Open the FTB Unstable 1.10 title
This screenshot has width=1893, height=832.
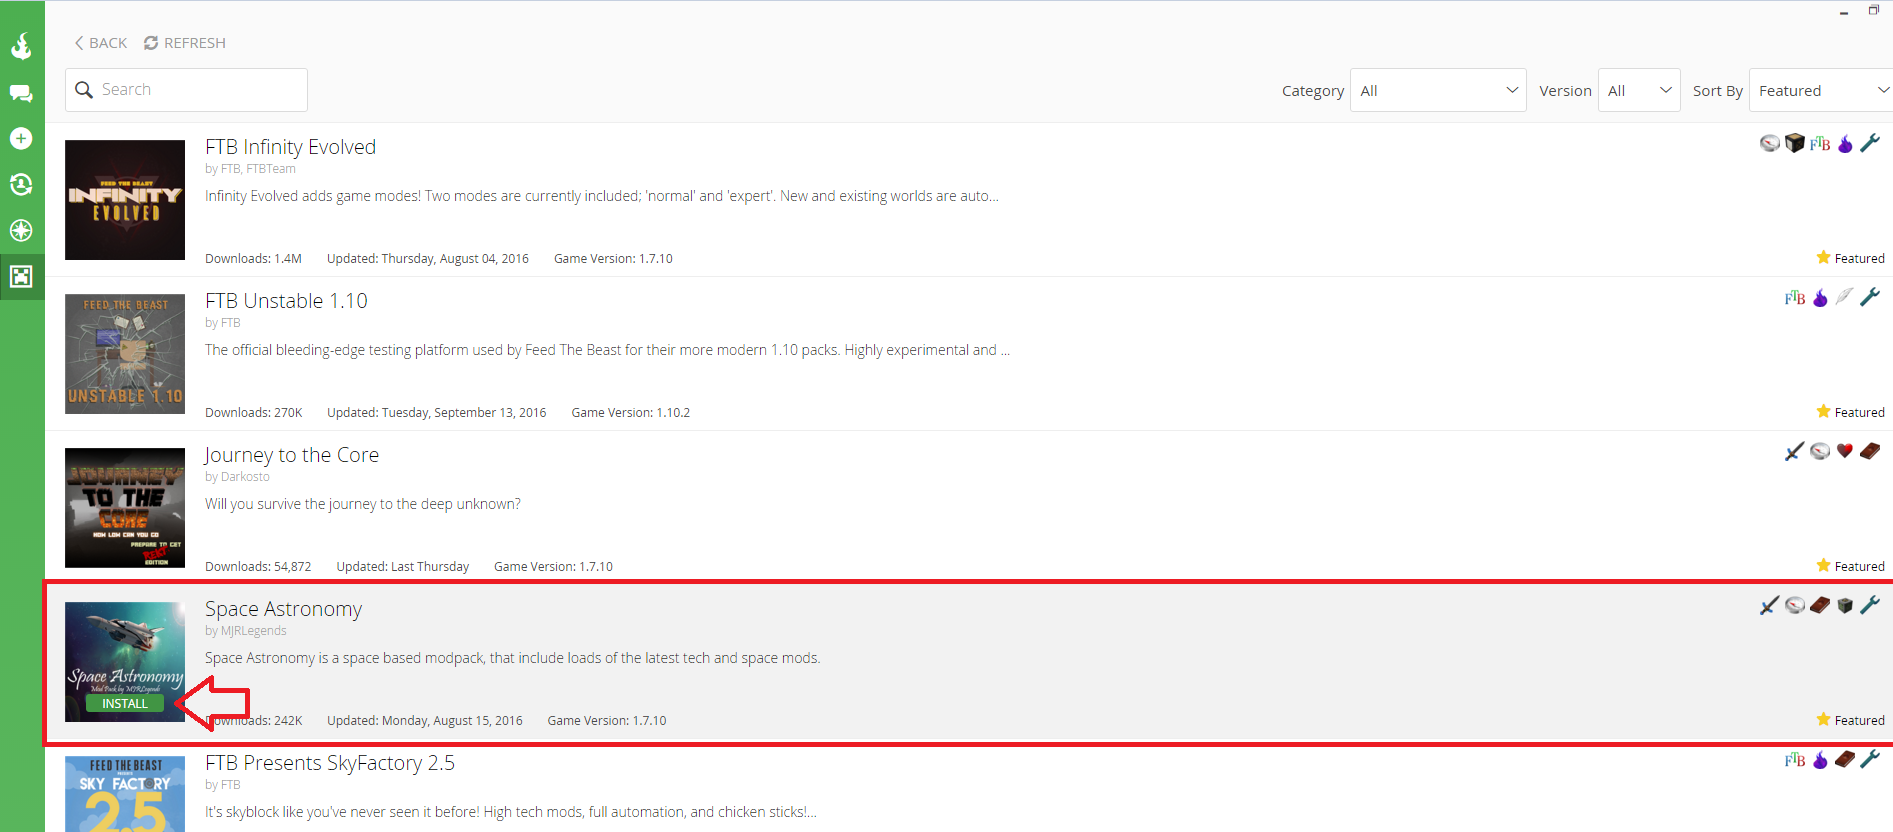coord(286,301)
